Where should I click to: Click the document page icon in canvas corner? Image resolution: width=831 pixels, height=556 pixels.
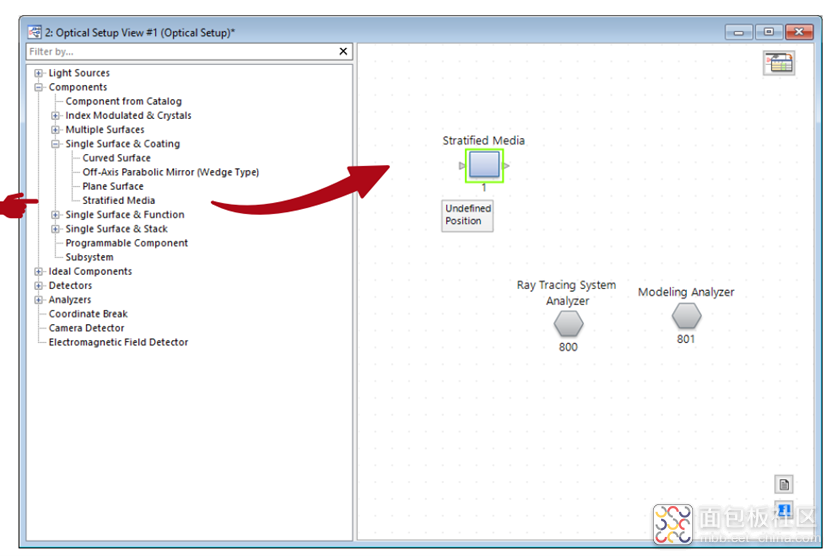tap(784, 484)
